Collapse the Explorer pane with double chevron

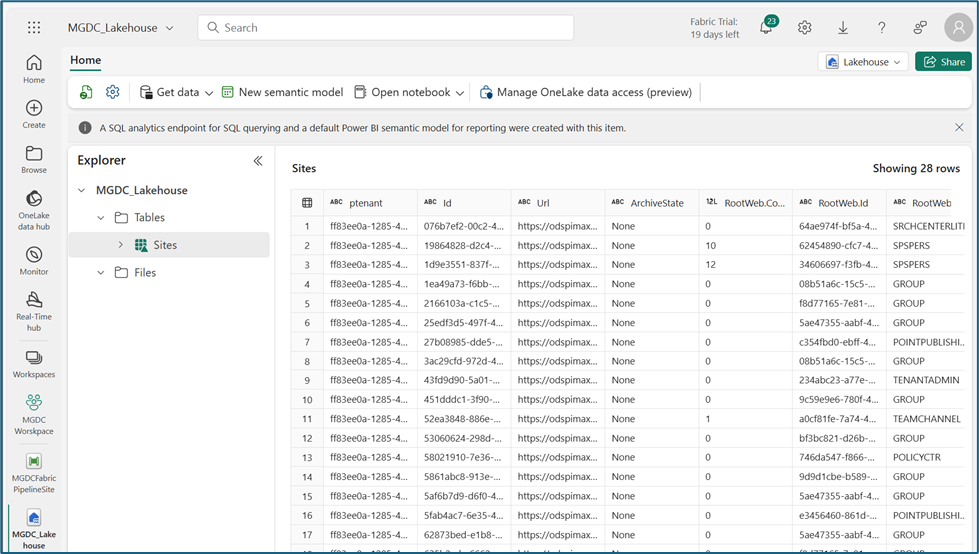pos(258,161)
